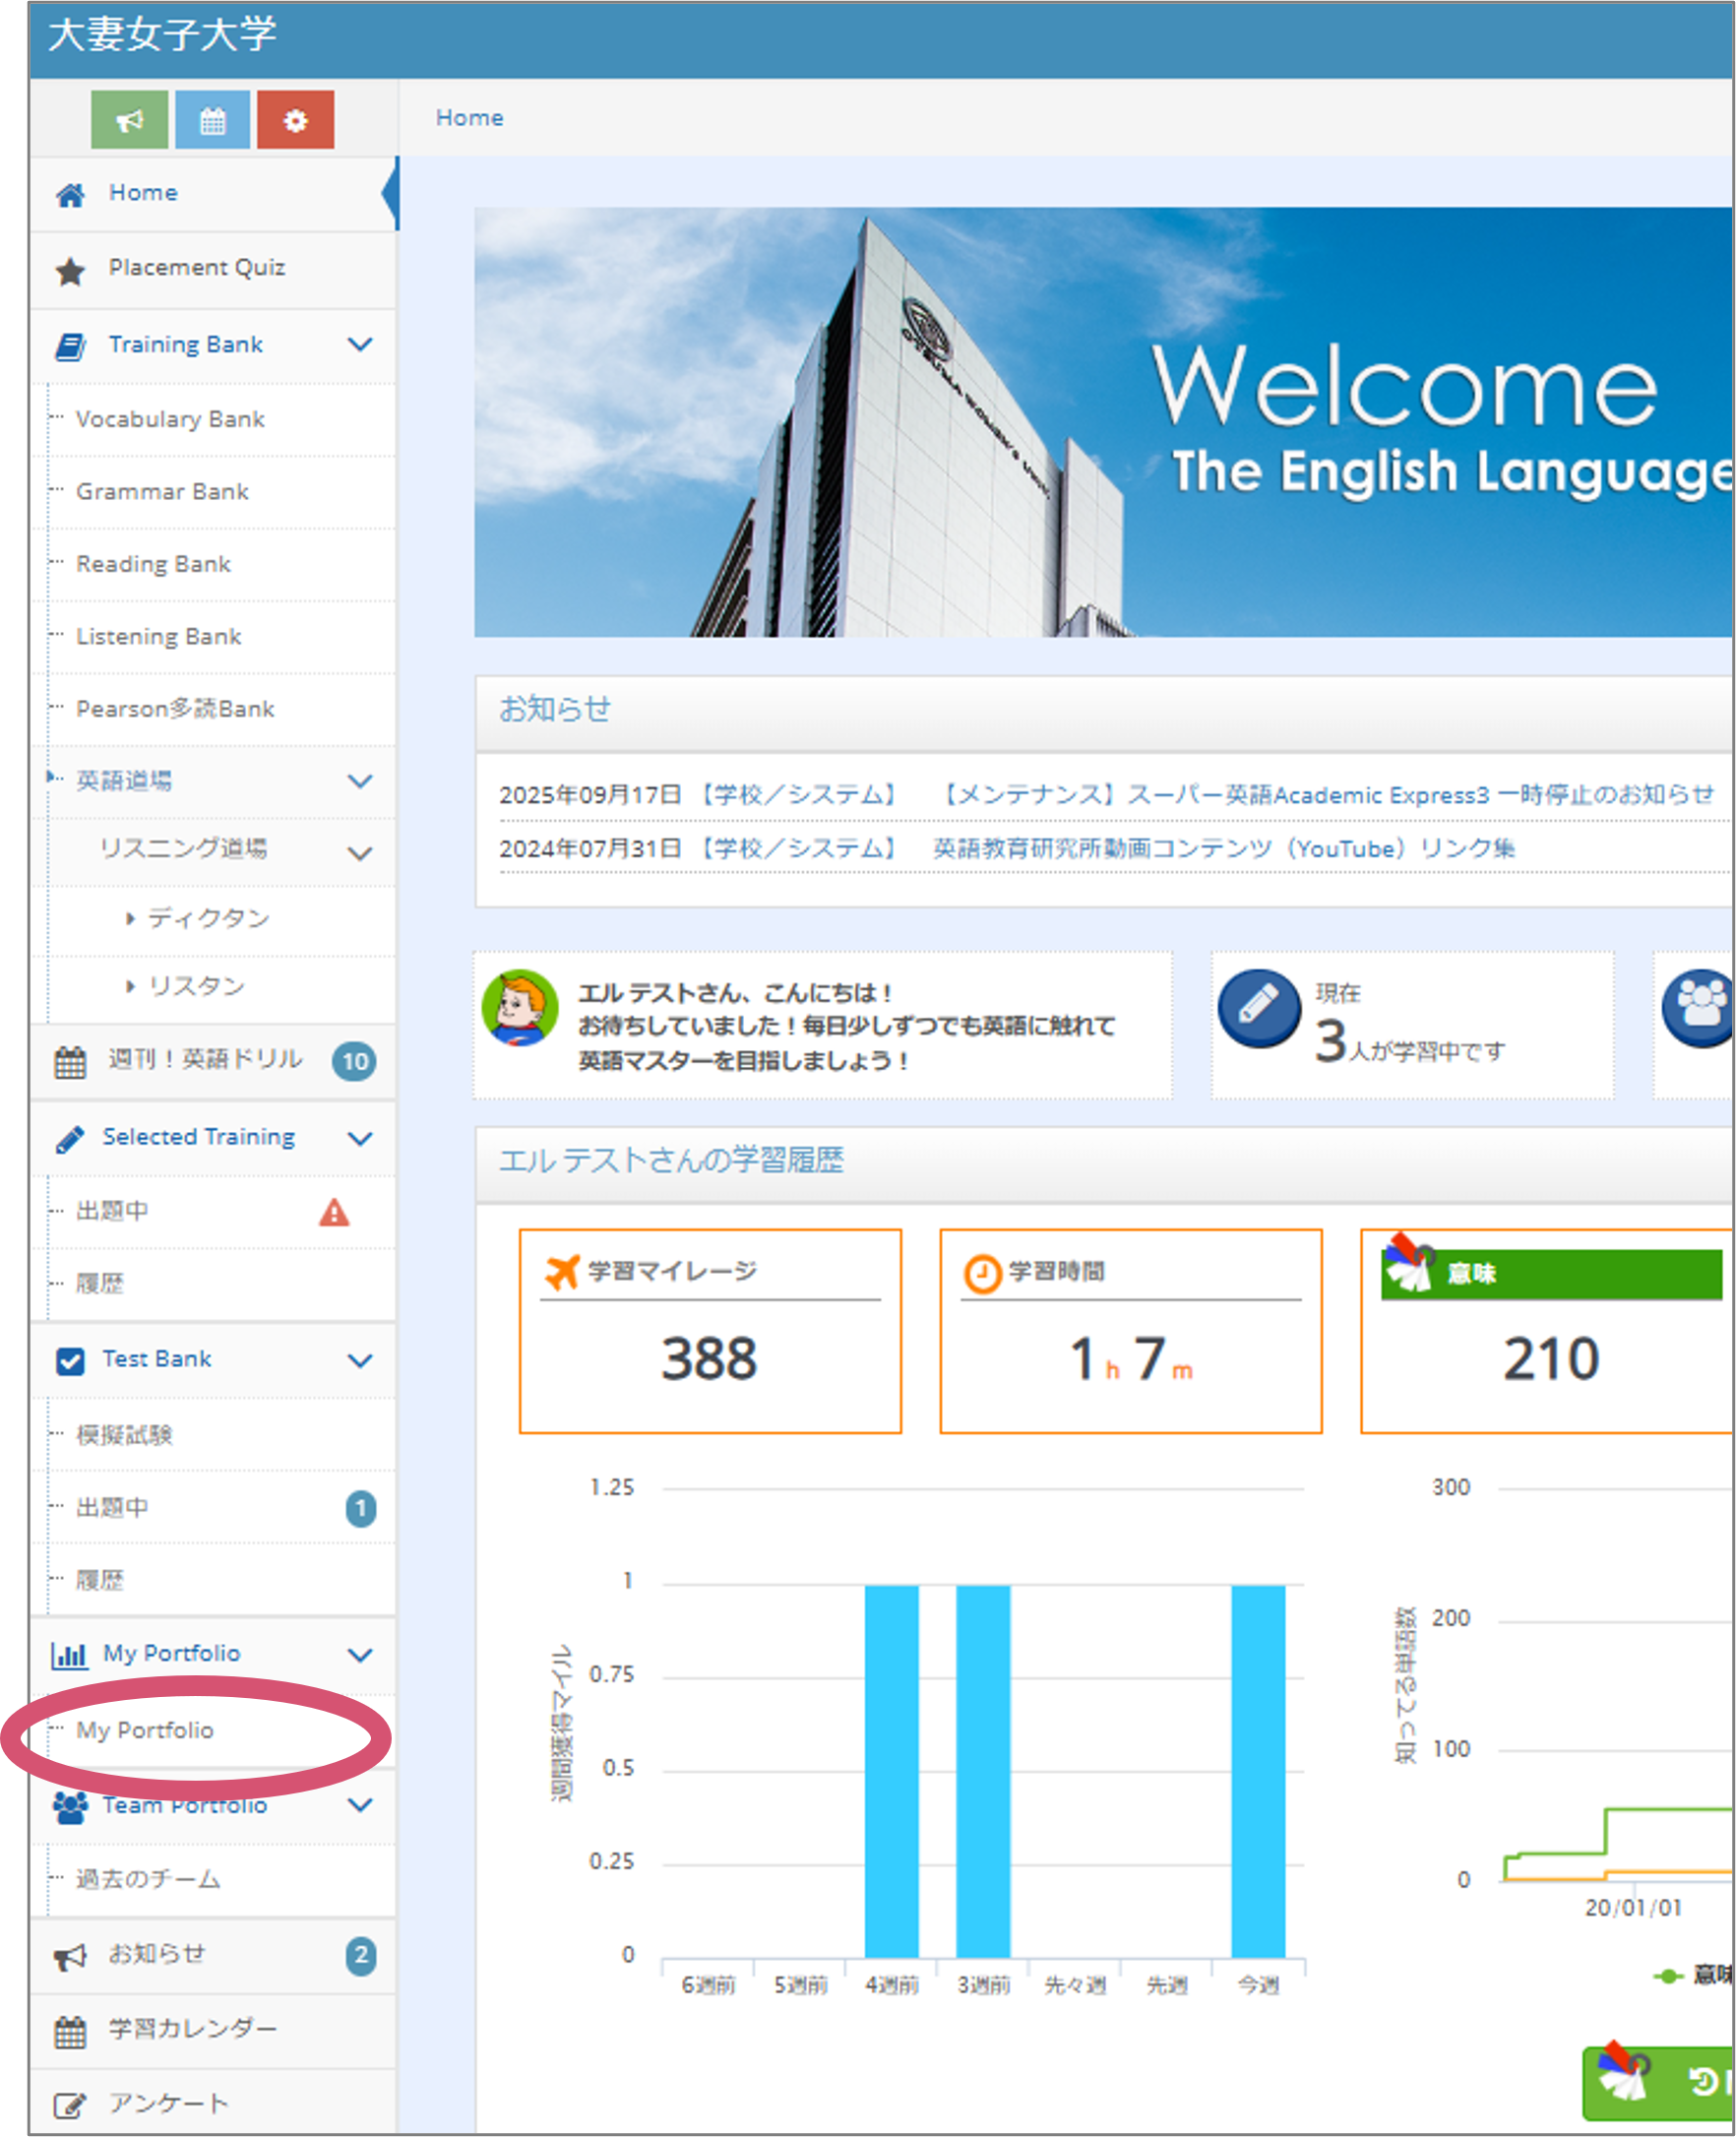Click the blue pencil icon for current learners
Image resolution: width=1736 pixels, height=2137 pixels.
click(x=1258, y=1008)
